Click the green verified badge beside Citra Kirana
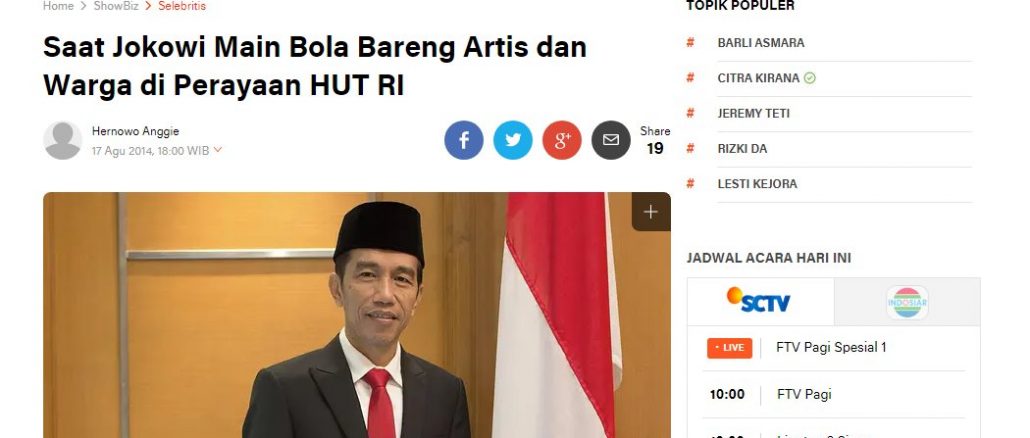Image resolution: width=1030 pixels, height=438 pixels. [810, 78]
